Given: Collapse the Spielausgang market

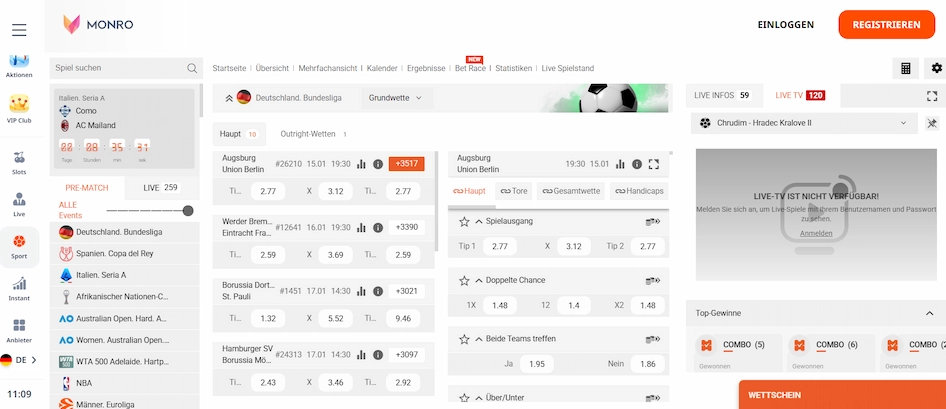Looking at the screenshot, I should coord(479,221).
